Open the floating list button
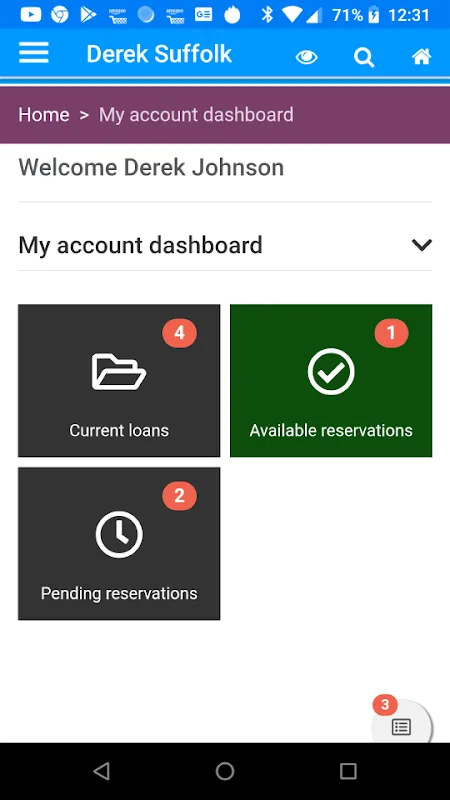 [402, 727]
